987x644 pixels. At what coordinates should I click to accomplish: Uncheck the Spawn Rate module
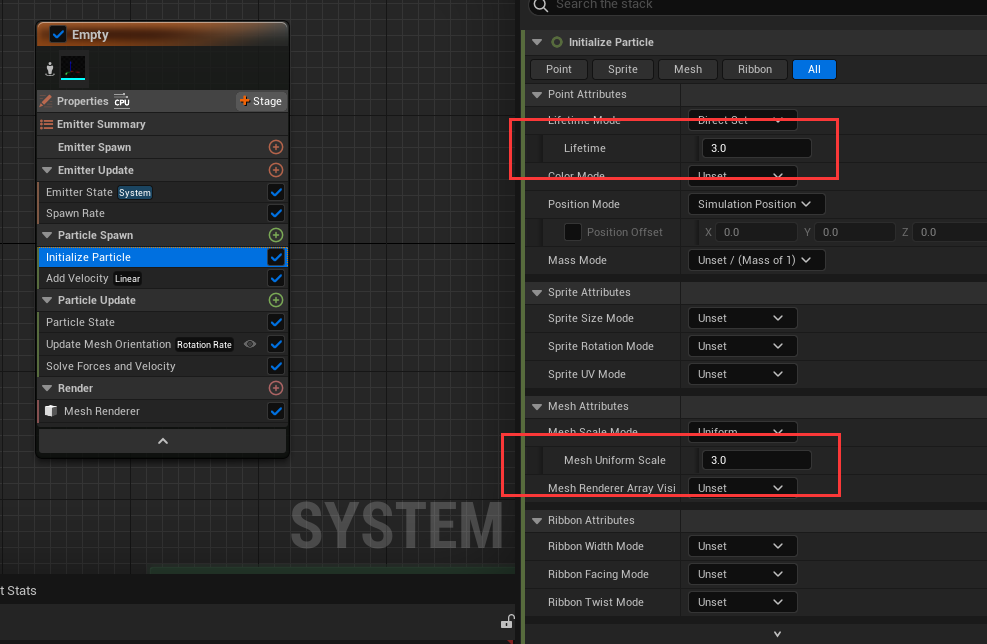click(x=276, y=213)
